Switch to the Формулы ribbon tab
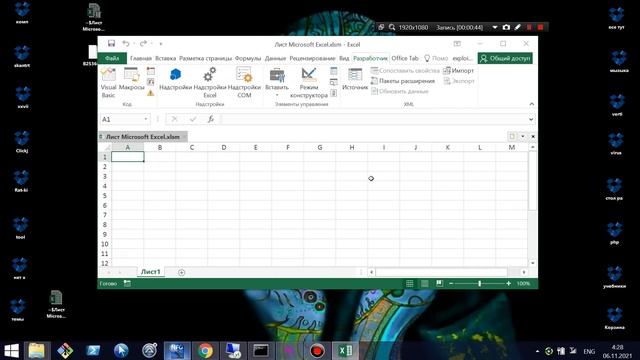This screenshot has width=640, height=360. pos(248,58)
